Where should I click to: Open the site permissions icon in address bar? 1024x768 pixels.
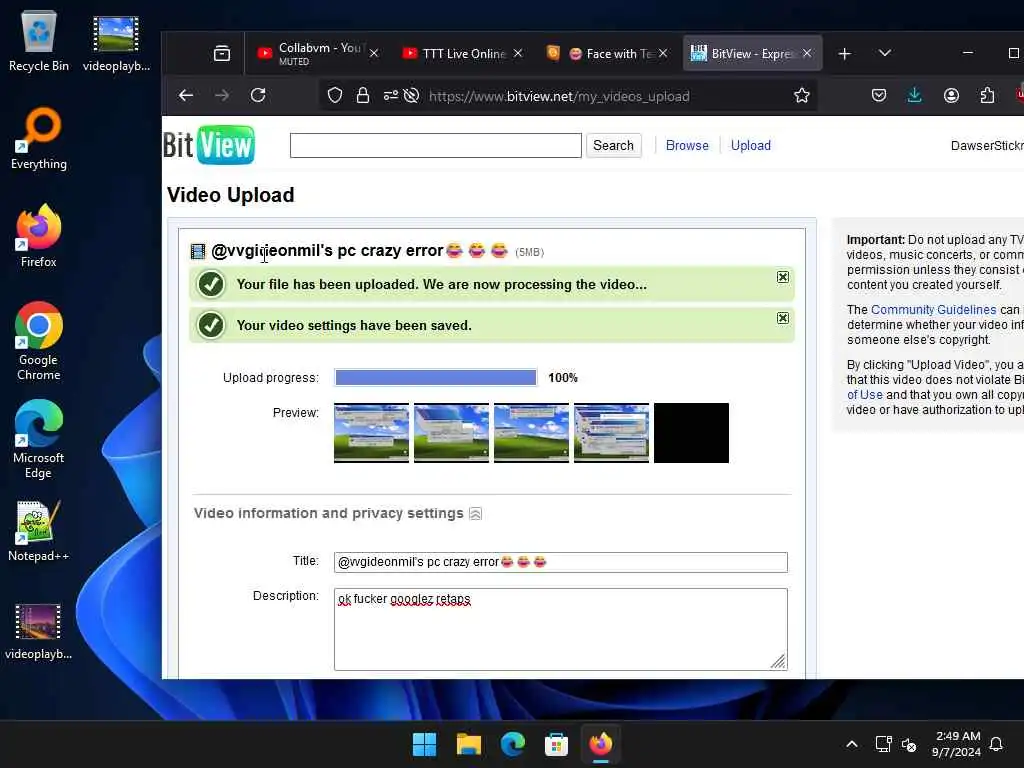point(391,96)
